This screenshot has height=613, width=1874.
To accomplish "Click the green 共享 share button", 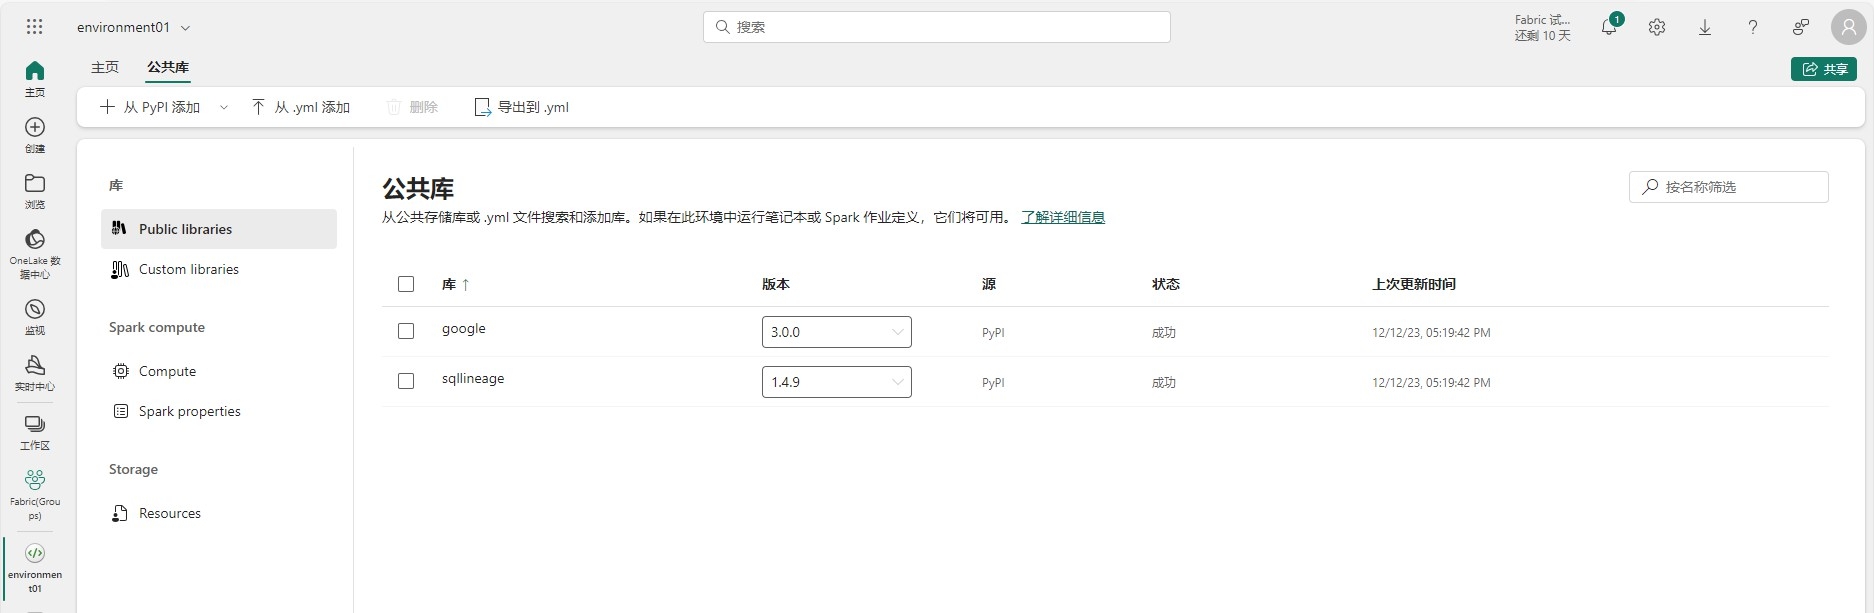I will (x=1823, y=69).
